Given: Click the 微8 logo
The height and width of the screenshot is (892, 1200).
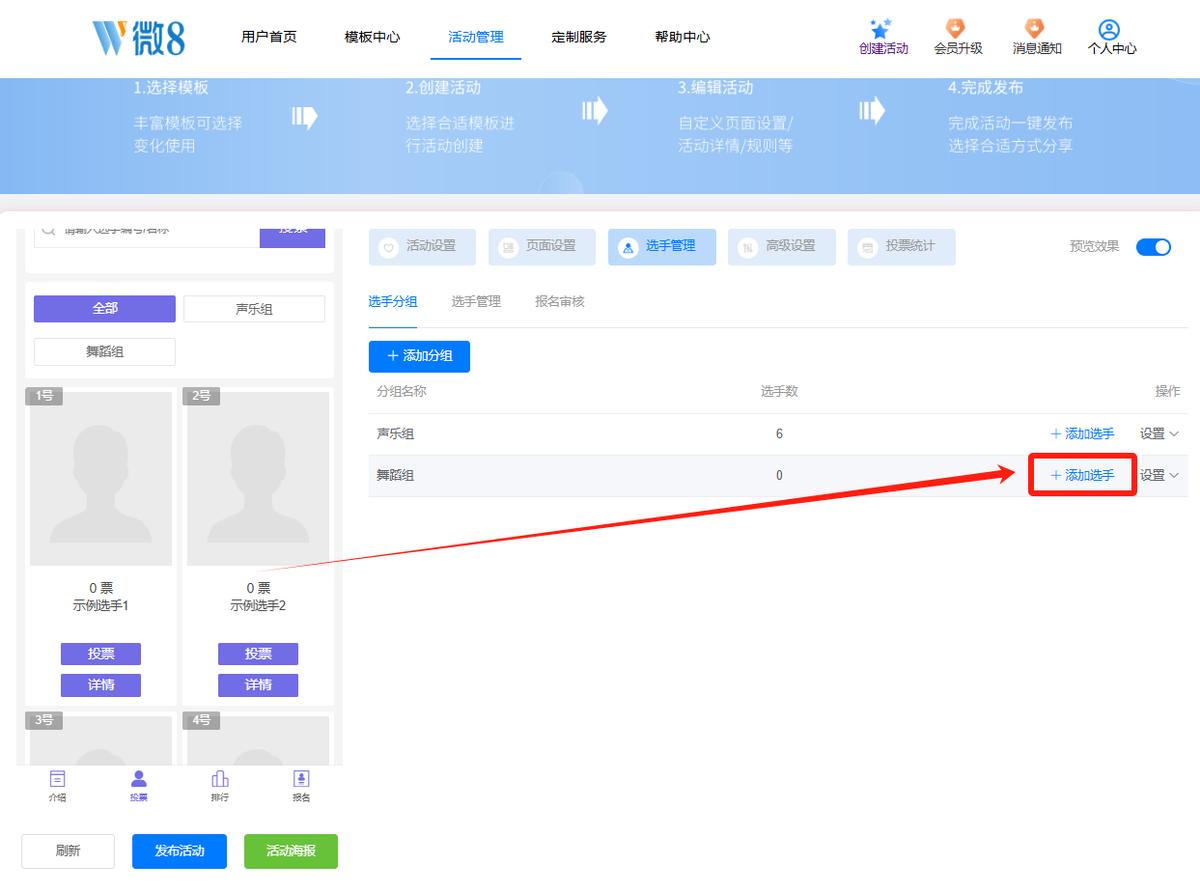Looking at the screenshot, I should point(139,36).
